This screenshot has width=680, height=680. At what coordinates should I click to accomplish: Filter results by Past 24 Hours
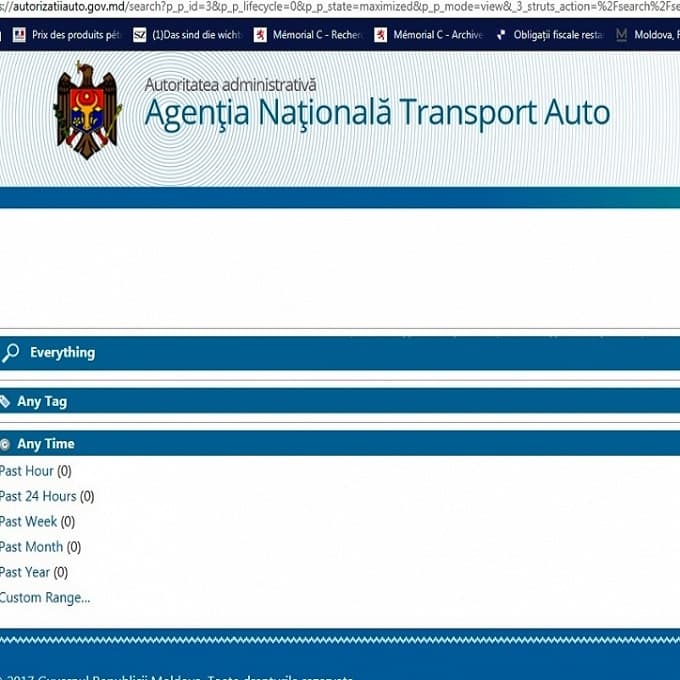38,496
